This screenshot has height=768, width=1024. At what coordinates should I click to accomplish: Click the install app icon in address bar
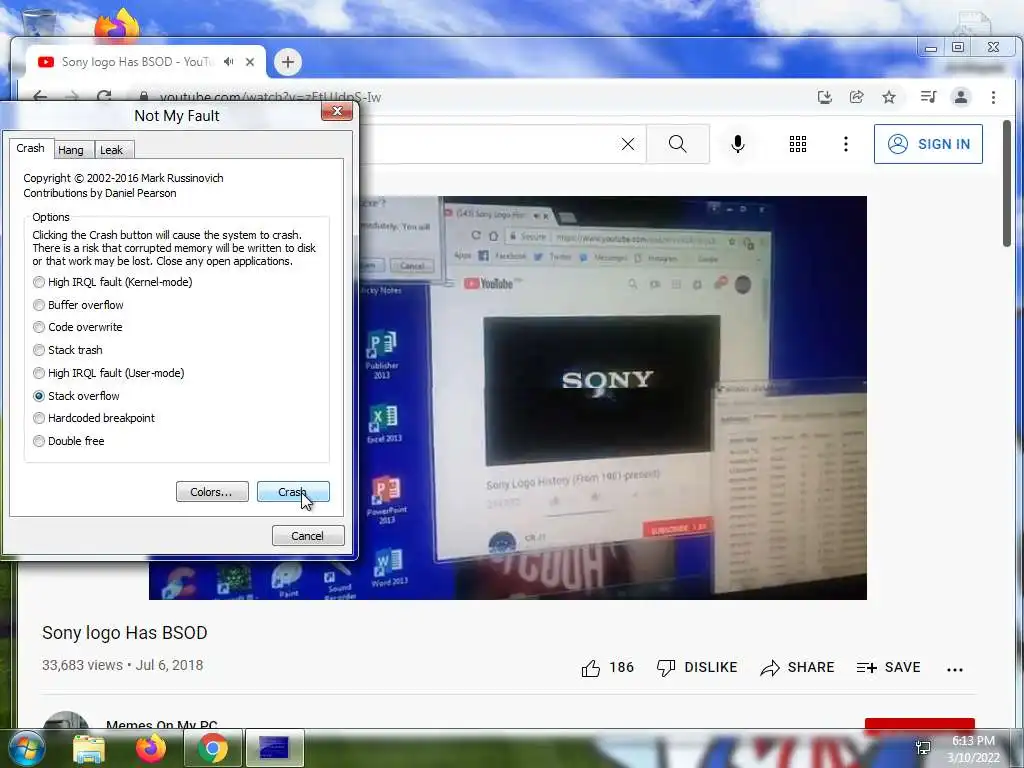point(825,97)
